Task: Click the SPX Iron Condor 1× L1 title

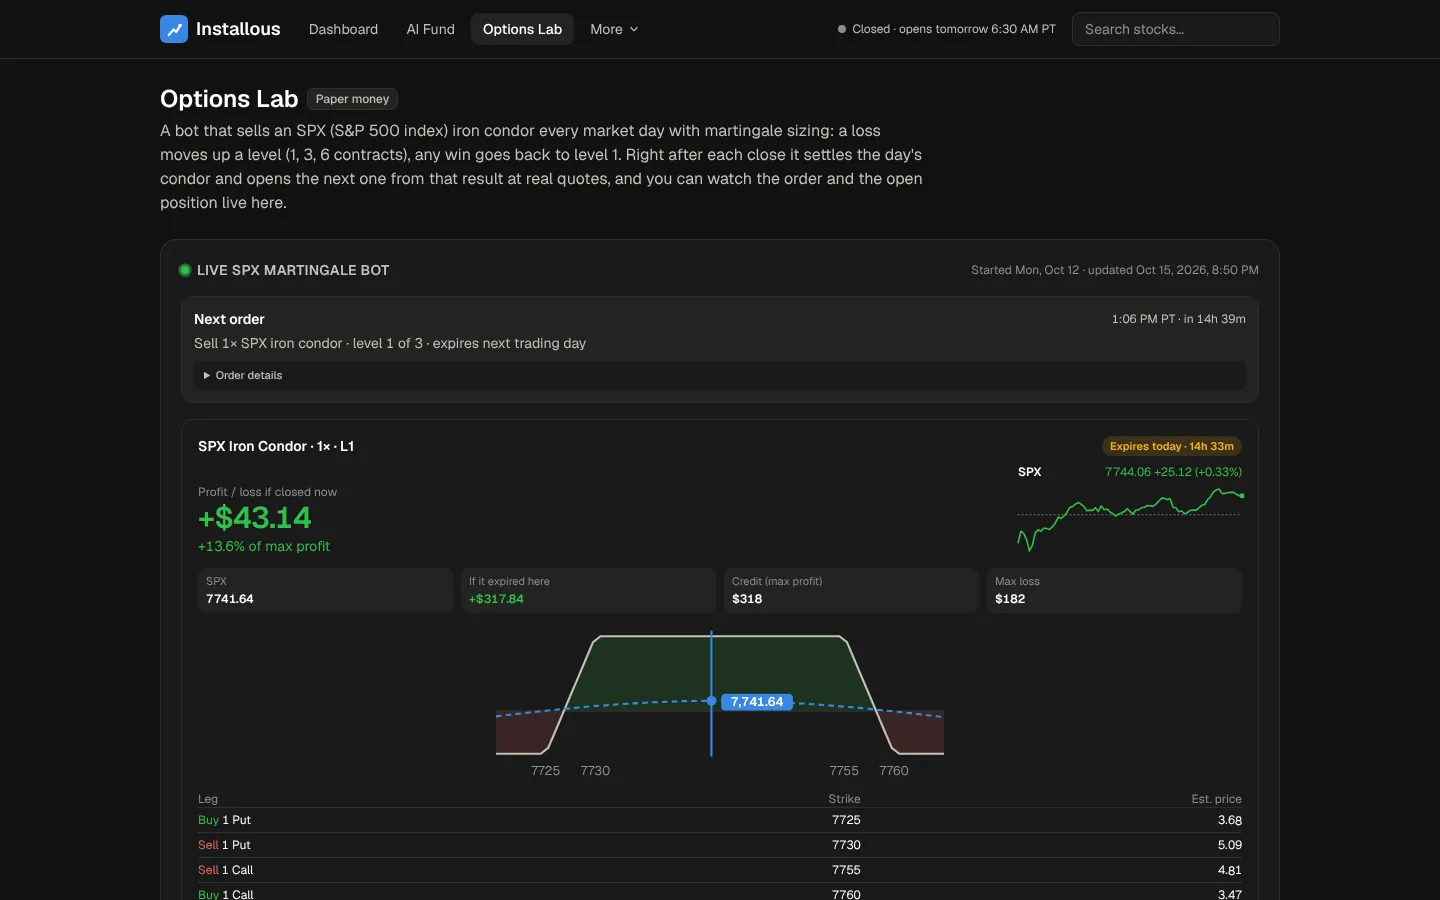Action: click(x=276, y=446)
